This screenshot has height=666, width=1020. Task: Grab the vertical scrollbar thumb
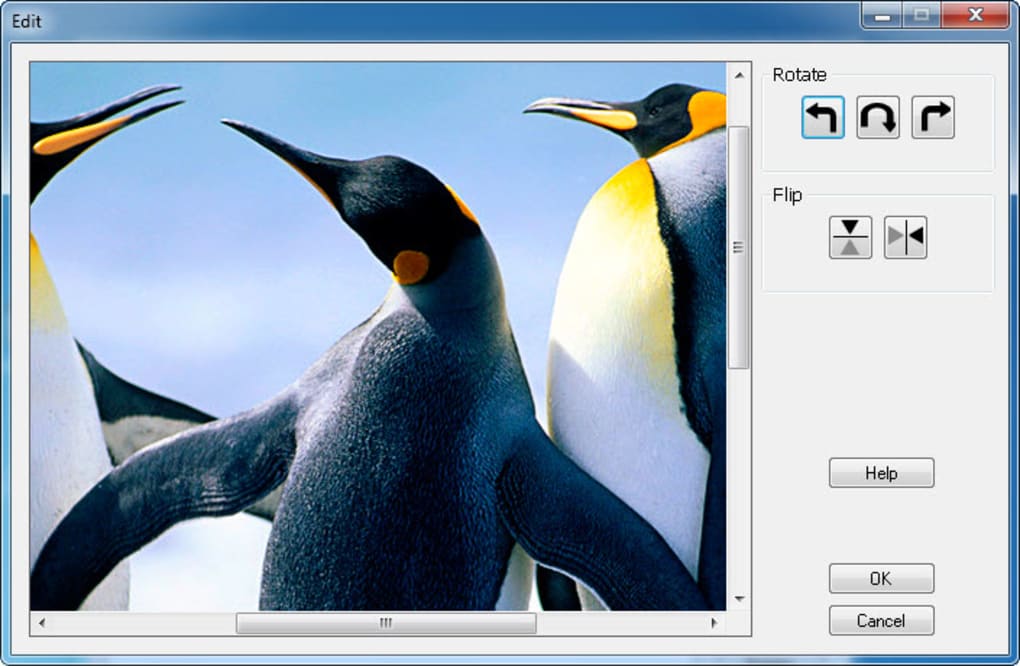coord(739,245)
